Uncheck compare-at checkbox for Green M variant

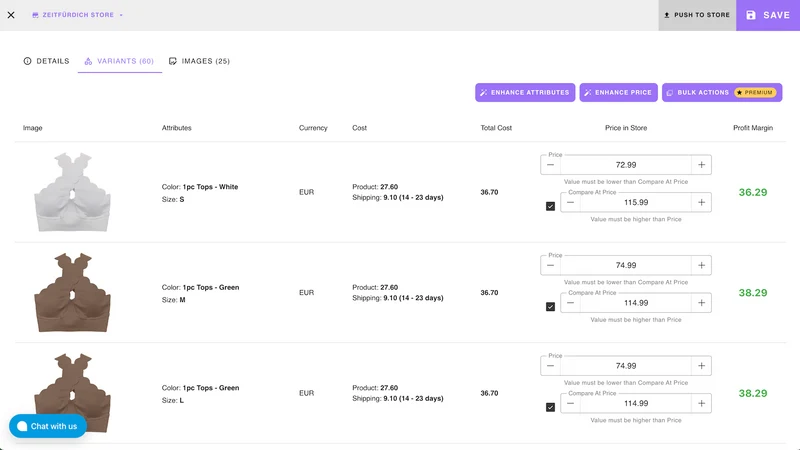pos(551,307)
